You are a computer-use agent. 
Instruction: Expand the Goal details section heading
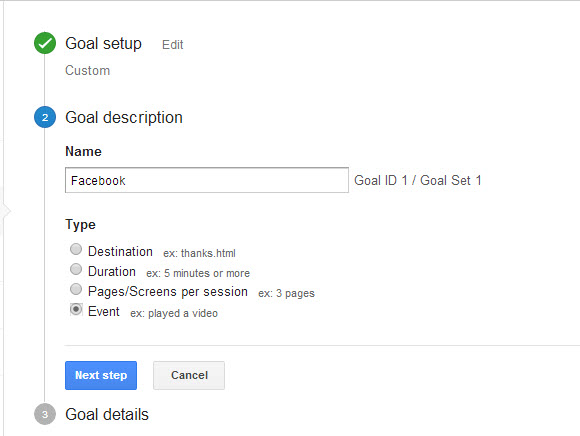click(x=107, y=414)
